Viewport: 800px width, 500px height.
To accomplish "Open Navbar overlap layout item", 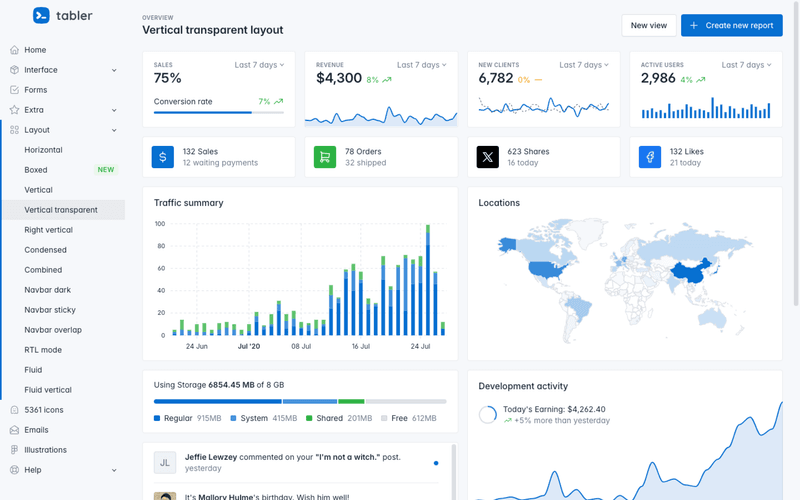I will (x=64, y=330).
